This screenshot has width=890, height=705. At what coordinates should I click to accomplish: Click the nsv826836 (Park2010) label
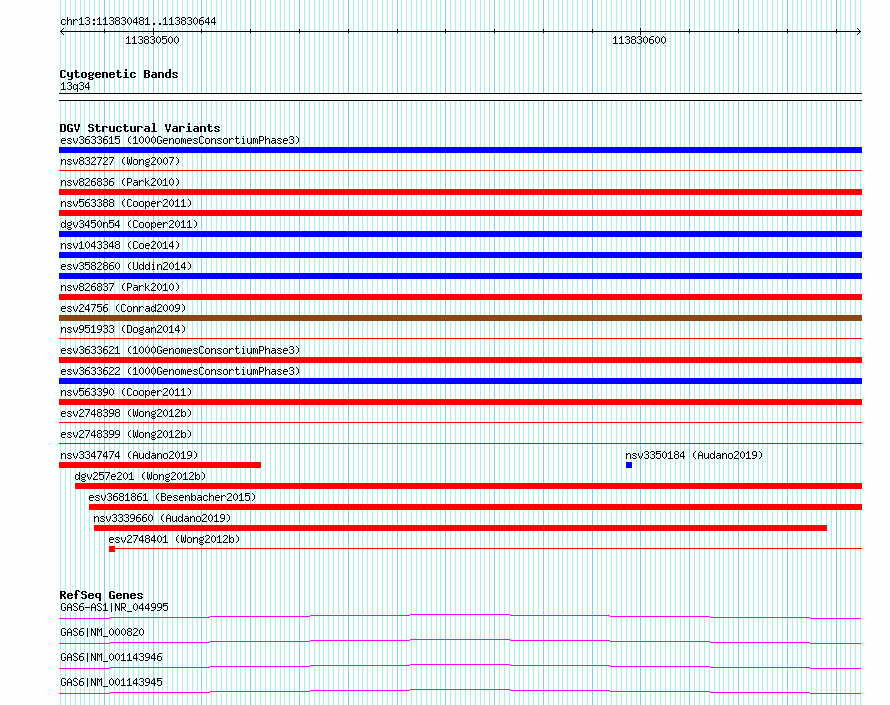click(x=120, y=182)
